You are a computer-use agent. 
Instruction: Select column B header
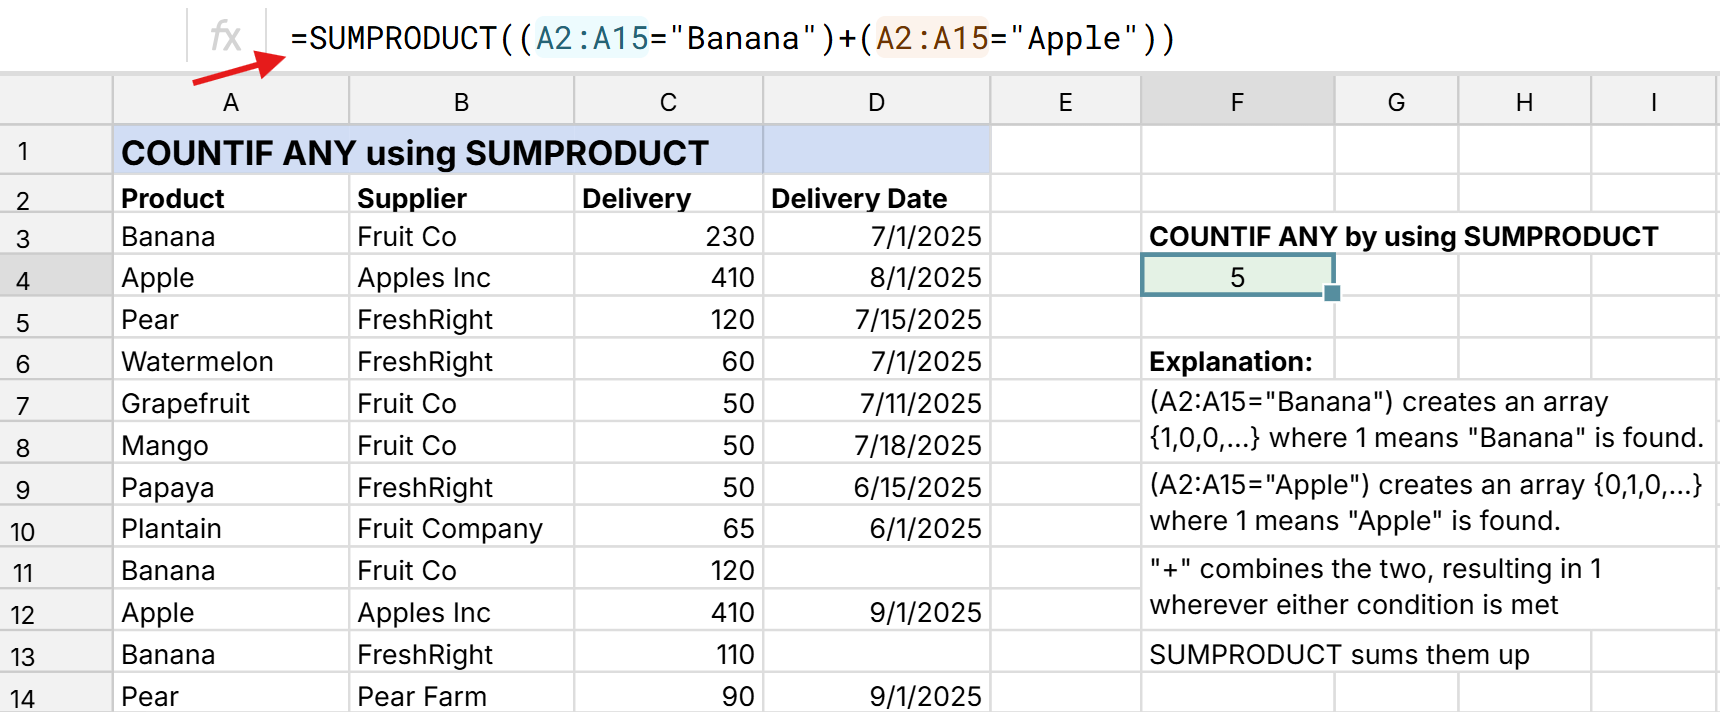(461, 102)
